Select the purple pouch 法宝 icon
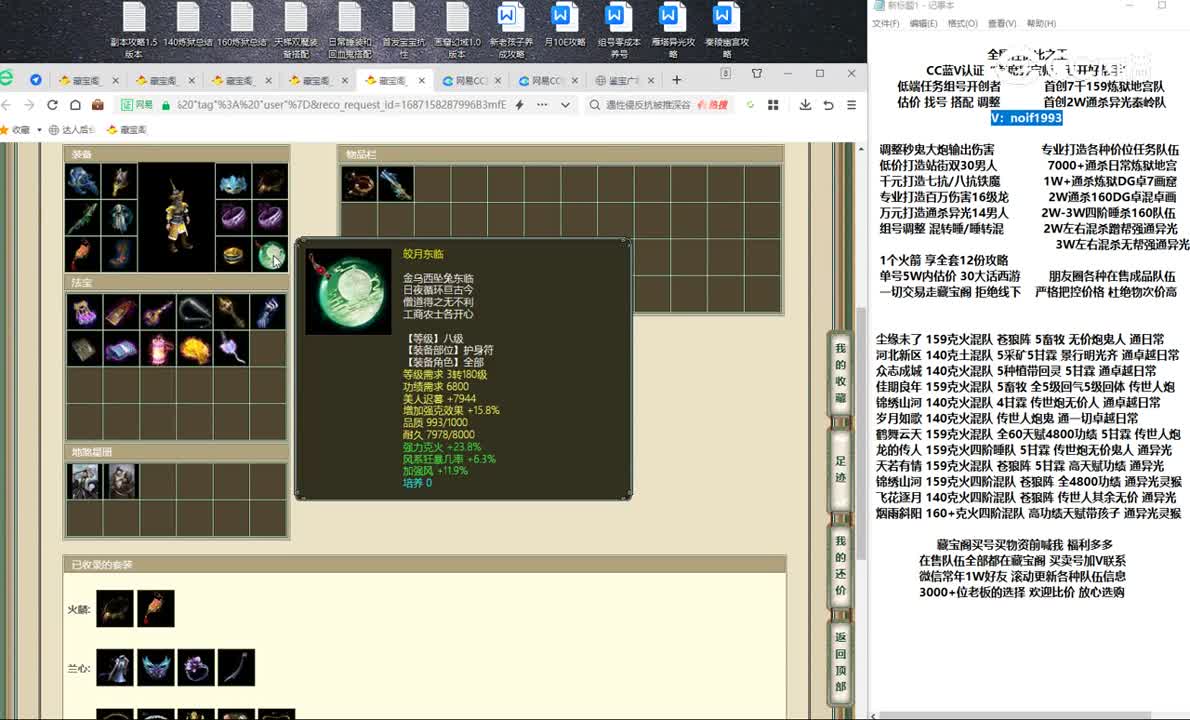1190x720 pixels. pos(84,312)
